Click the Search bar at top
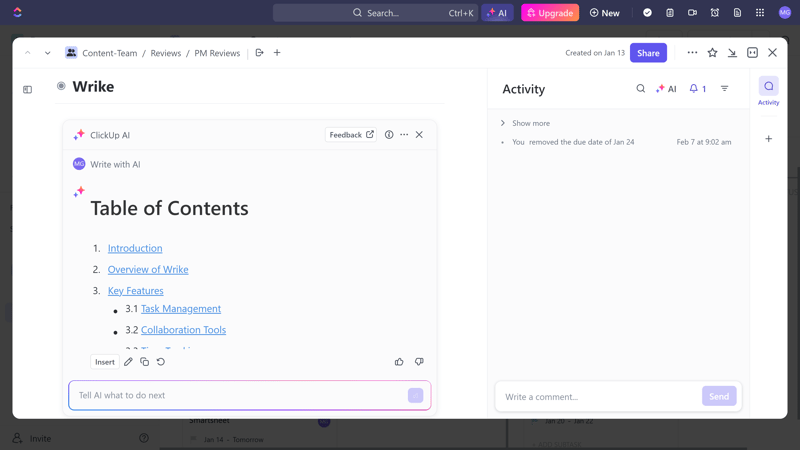This screenshot has width=800, height=450. pyautogui.click(x=376, y=13)
